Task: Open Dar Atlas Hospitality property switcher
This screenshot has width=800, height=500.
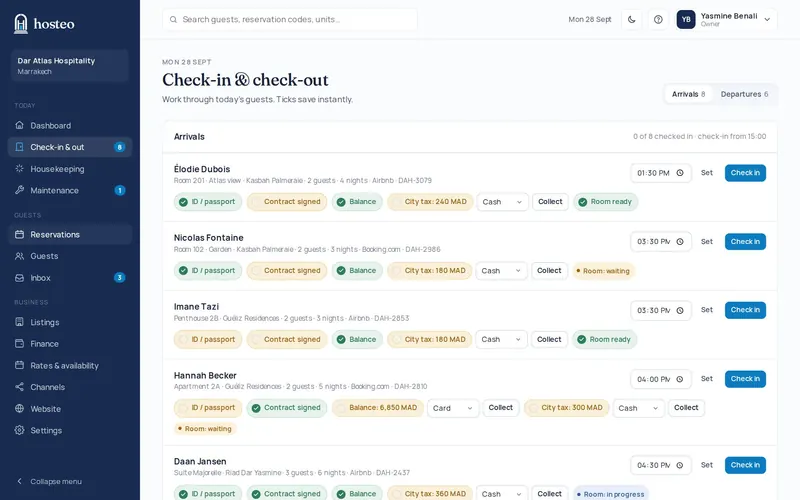Action: pos(70,65)
